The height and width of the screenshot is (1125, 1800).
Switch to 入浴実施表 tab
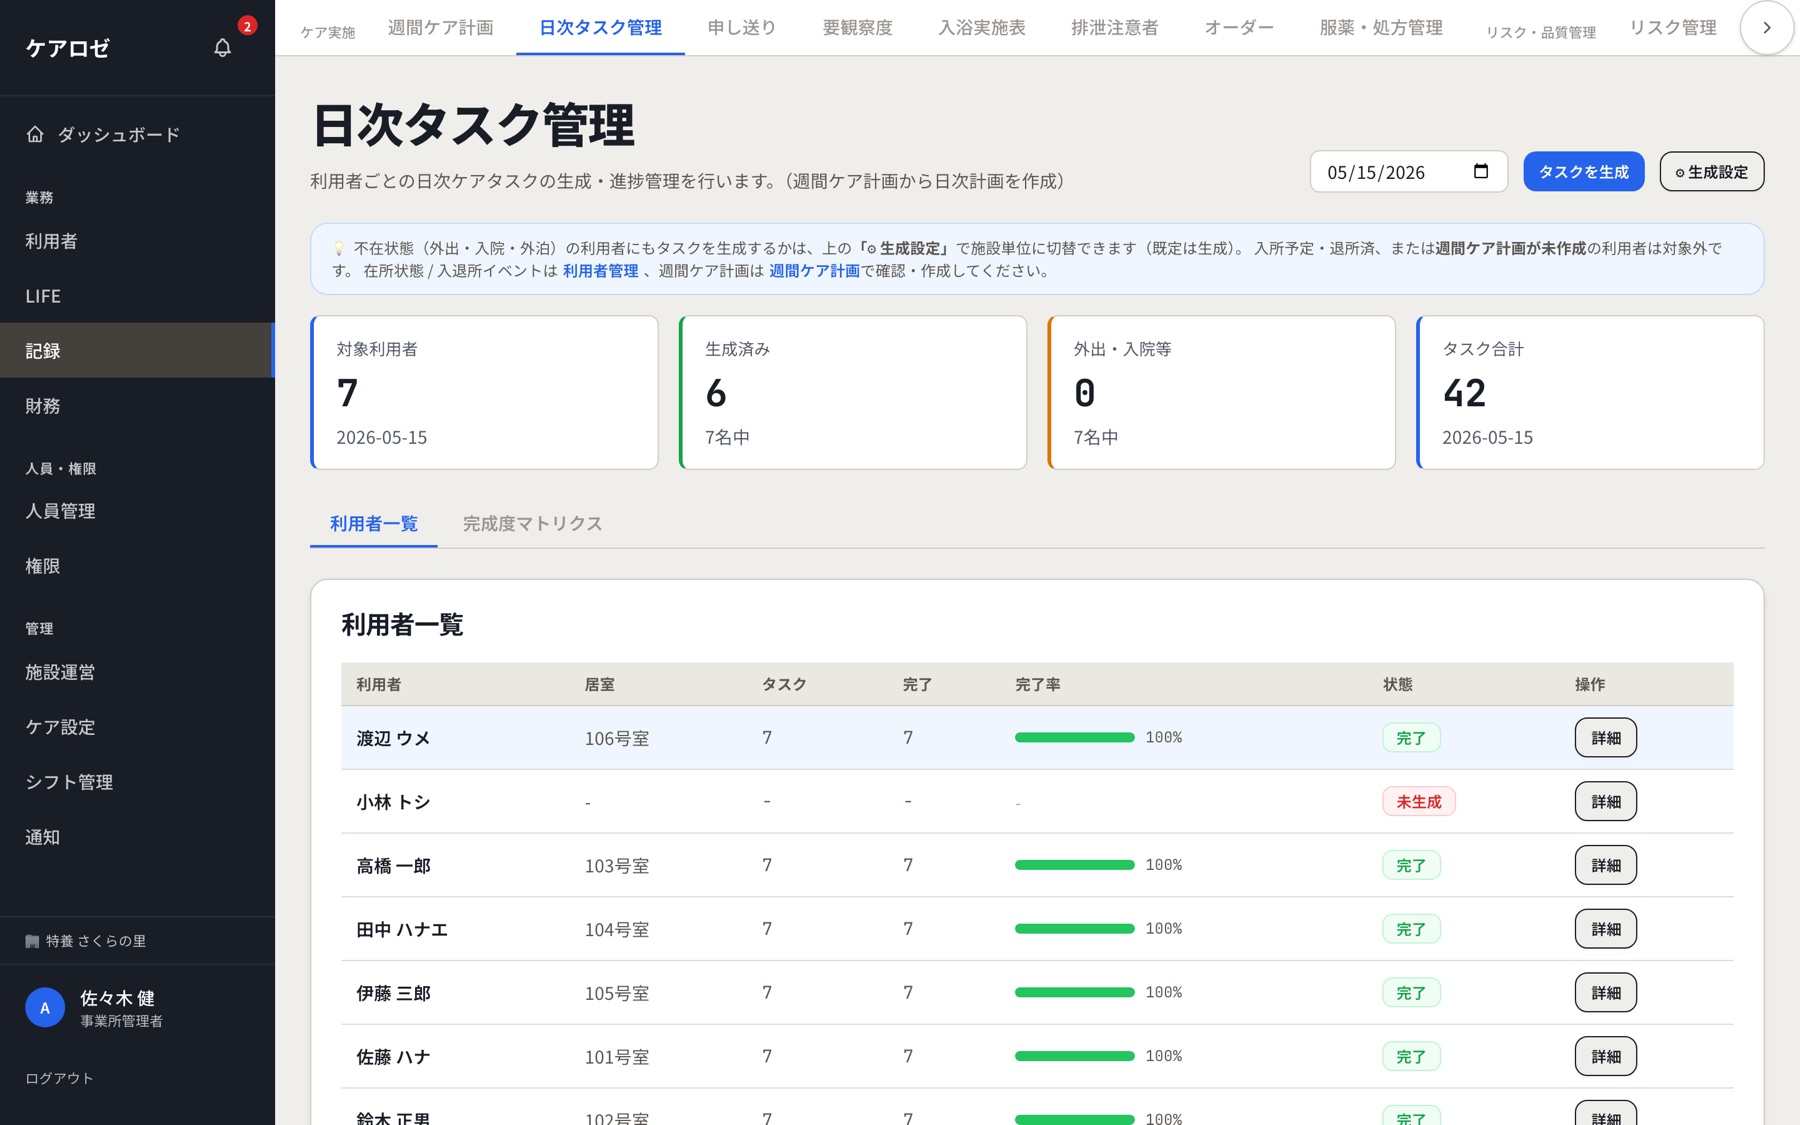point(981,28)
